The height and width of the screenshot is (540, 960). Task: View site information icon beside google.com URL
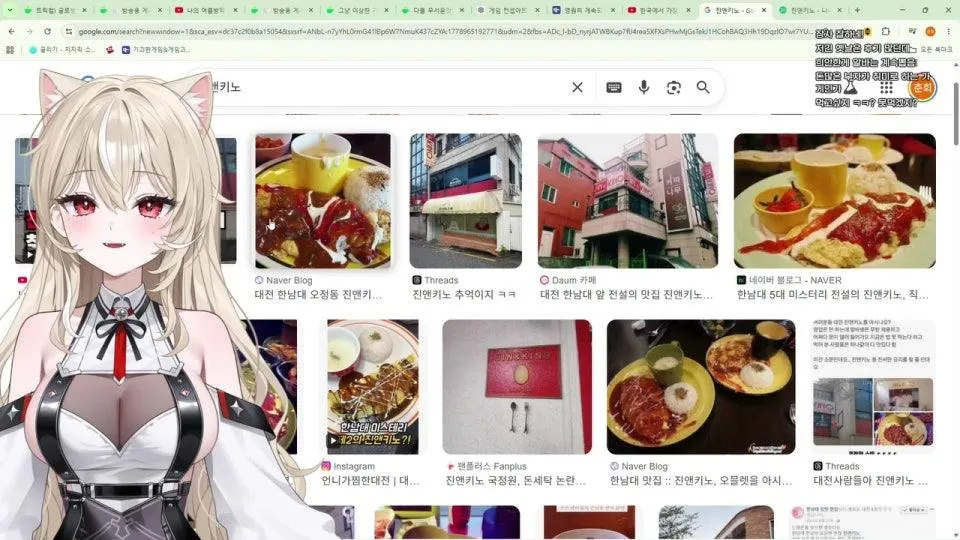click(x=69, y=31)
